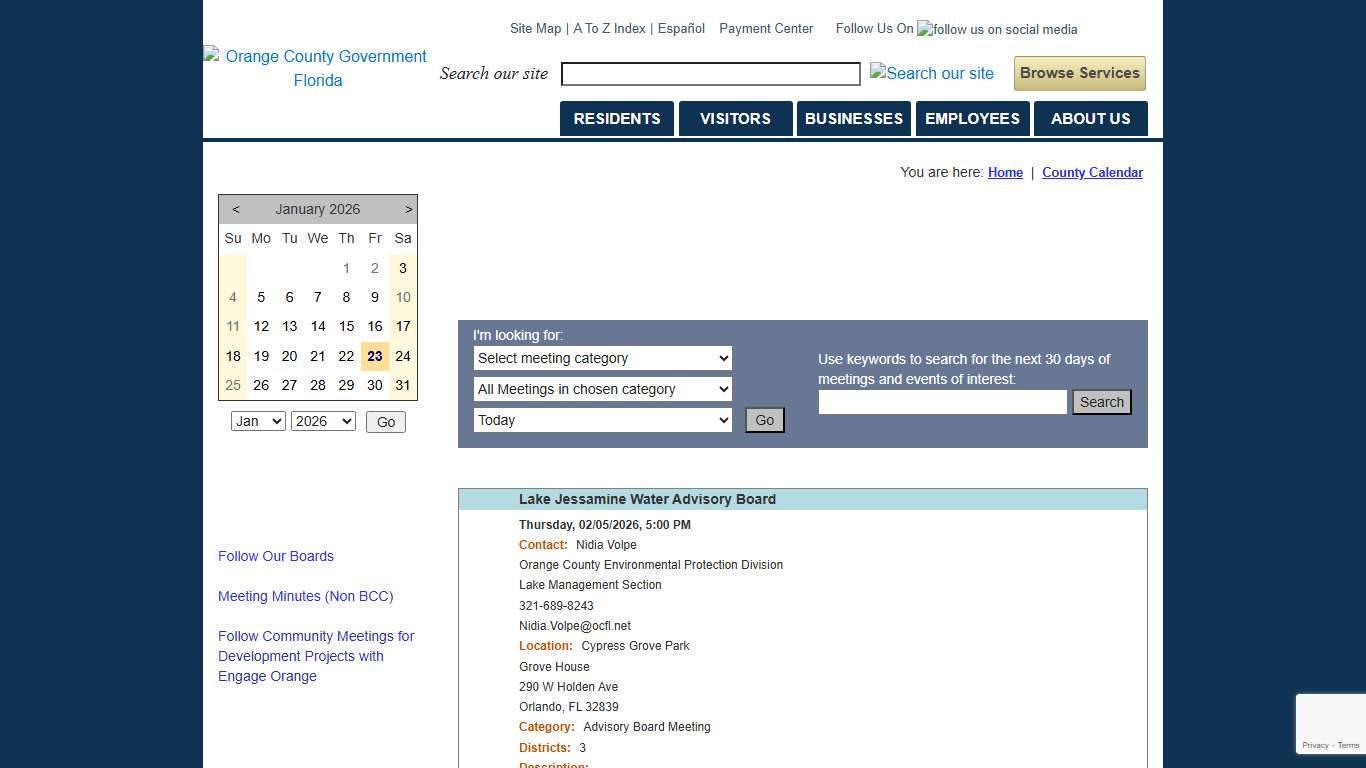Open the ABOUT US section
The height and width of the screenshot is (768, 1366).
coord(1091,118)
